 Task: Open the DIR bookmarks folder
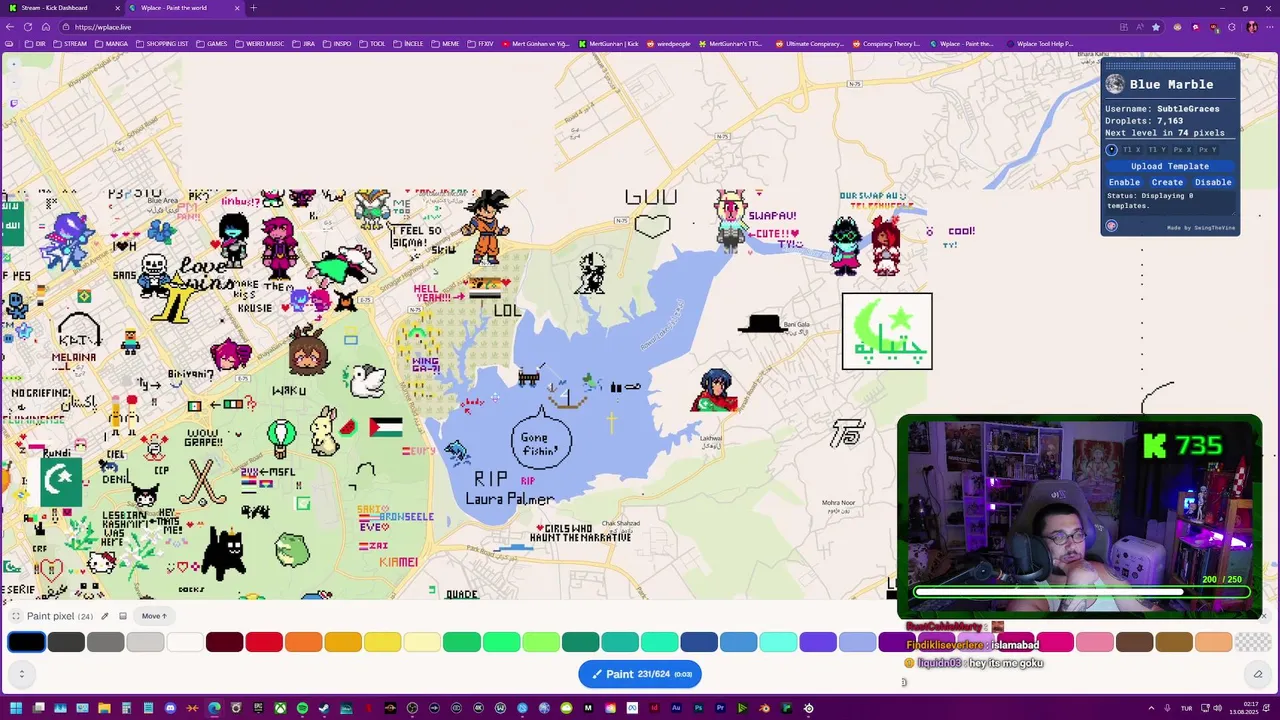pyautogui.click(x=33, y=44)
